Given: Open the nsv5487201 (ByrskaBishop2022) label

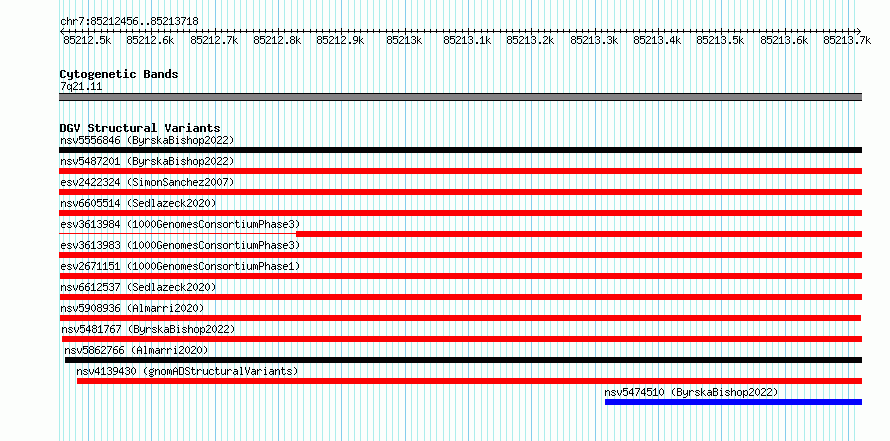Looking at the screenshot, I should click(x=147, y=161).
